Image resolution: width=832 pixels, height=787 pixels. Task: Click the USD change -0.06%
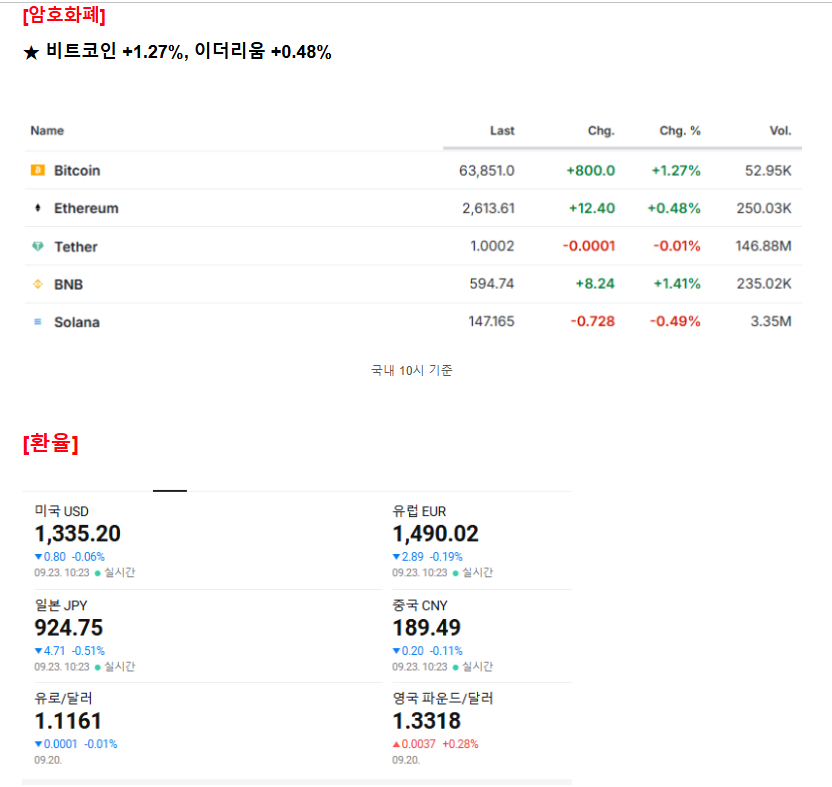(x=89, y=557)
